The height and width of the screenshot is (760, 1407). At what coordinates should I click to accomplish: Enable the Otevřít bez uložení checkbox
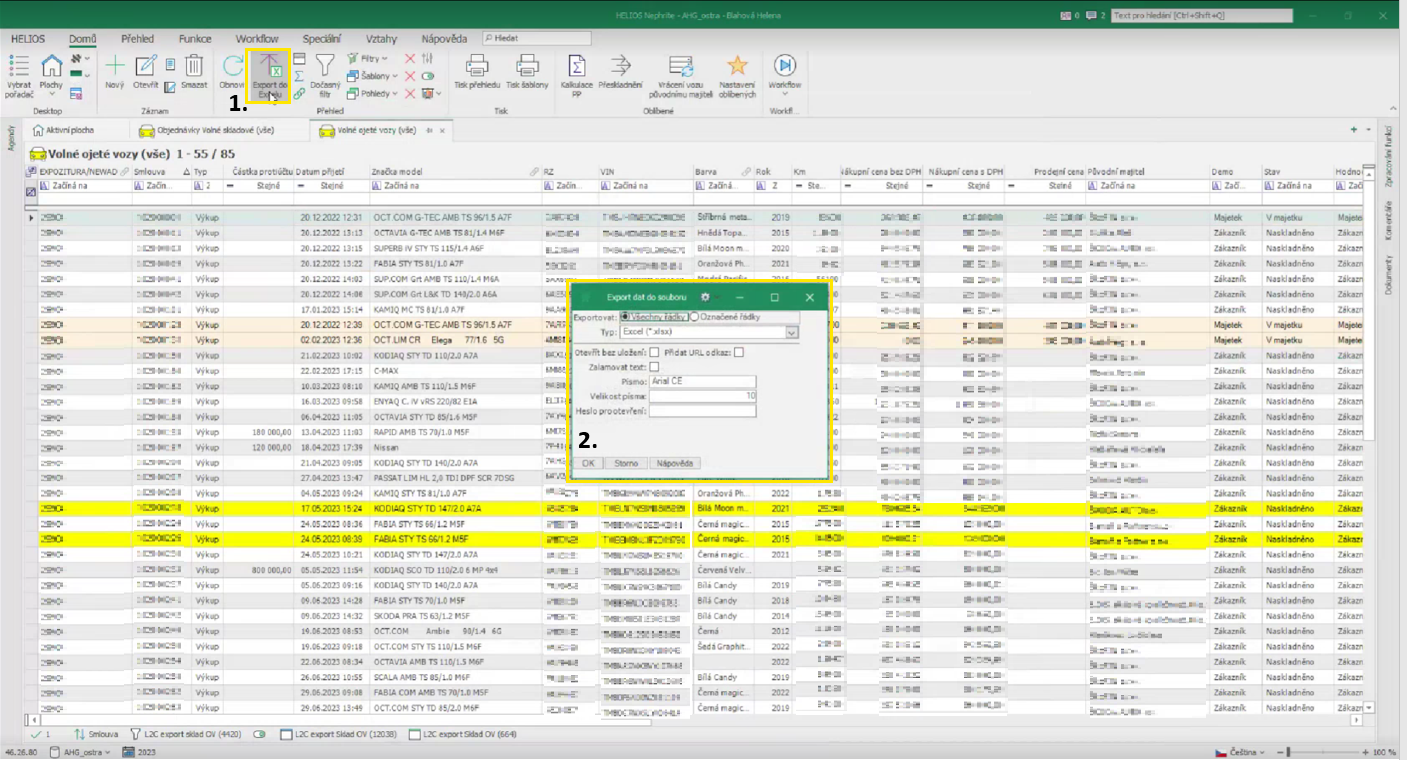pos(654,352)
